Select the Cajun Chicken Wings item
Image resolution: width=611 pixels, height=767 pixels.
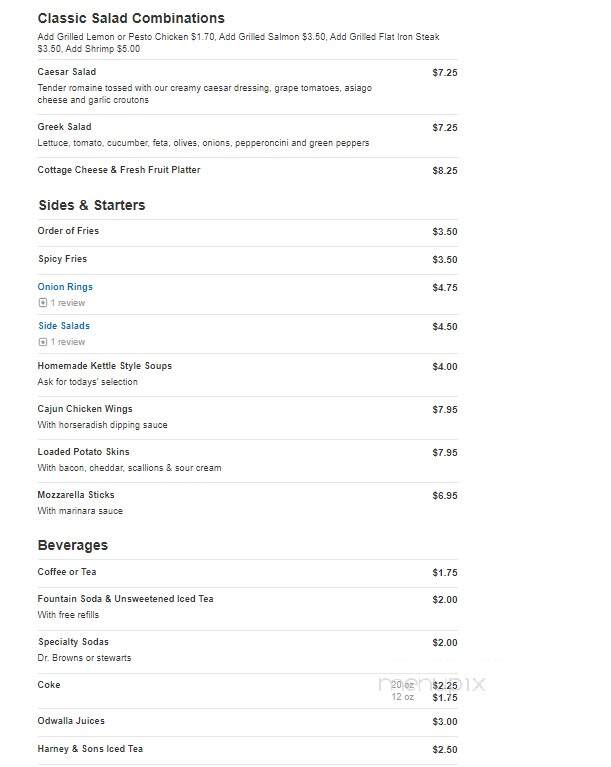pyautogui.click(x=85, y=409)
